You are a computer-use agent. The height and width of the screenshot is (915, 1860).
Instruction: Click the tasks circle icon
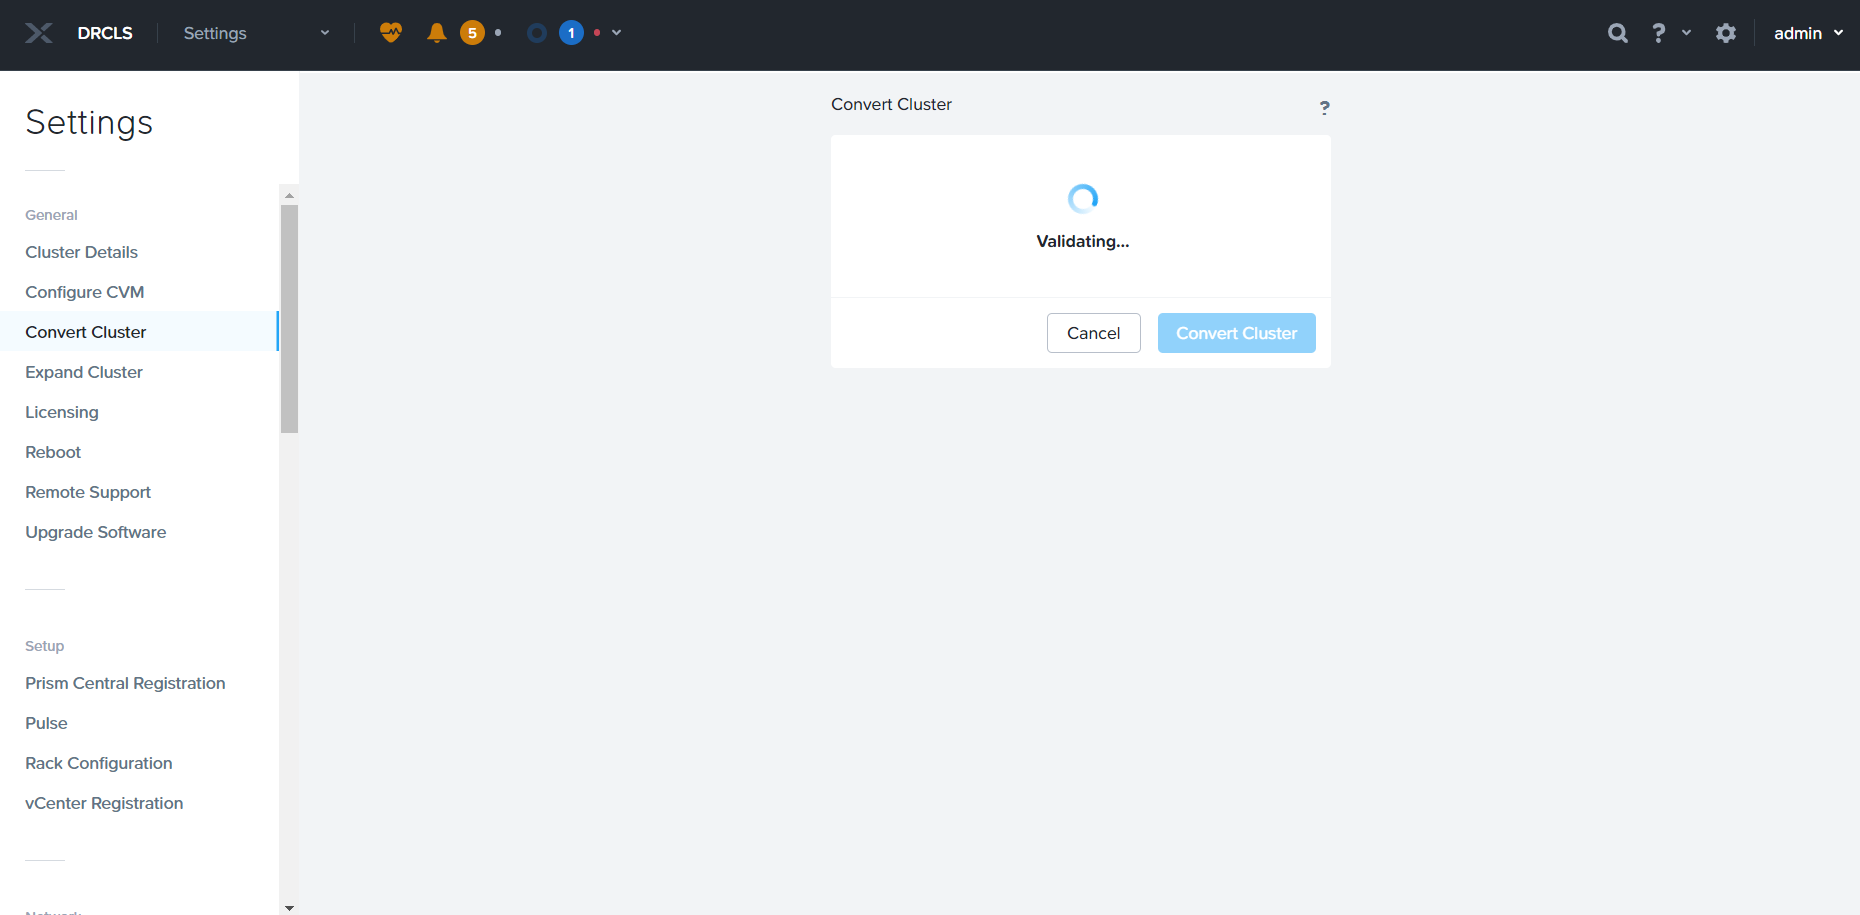(x=537, y=33)
